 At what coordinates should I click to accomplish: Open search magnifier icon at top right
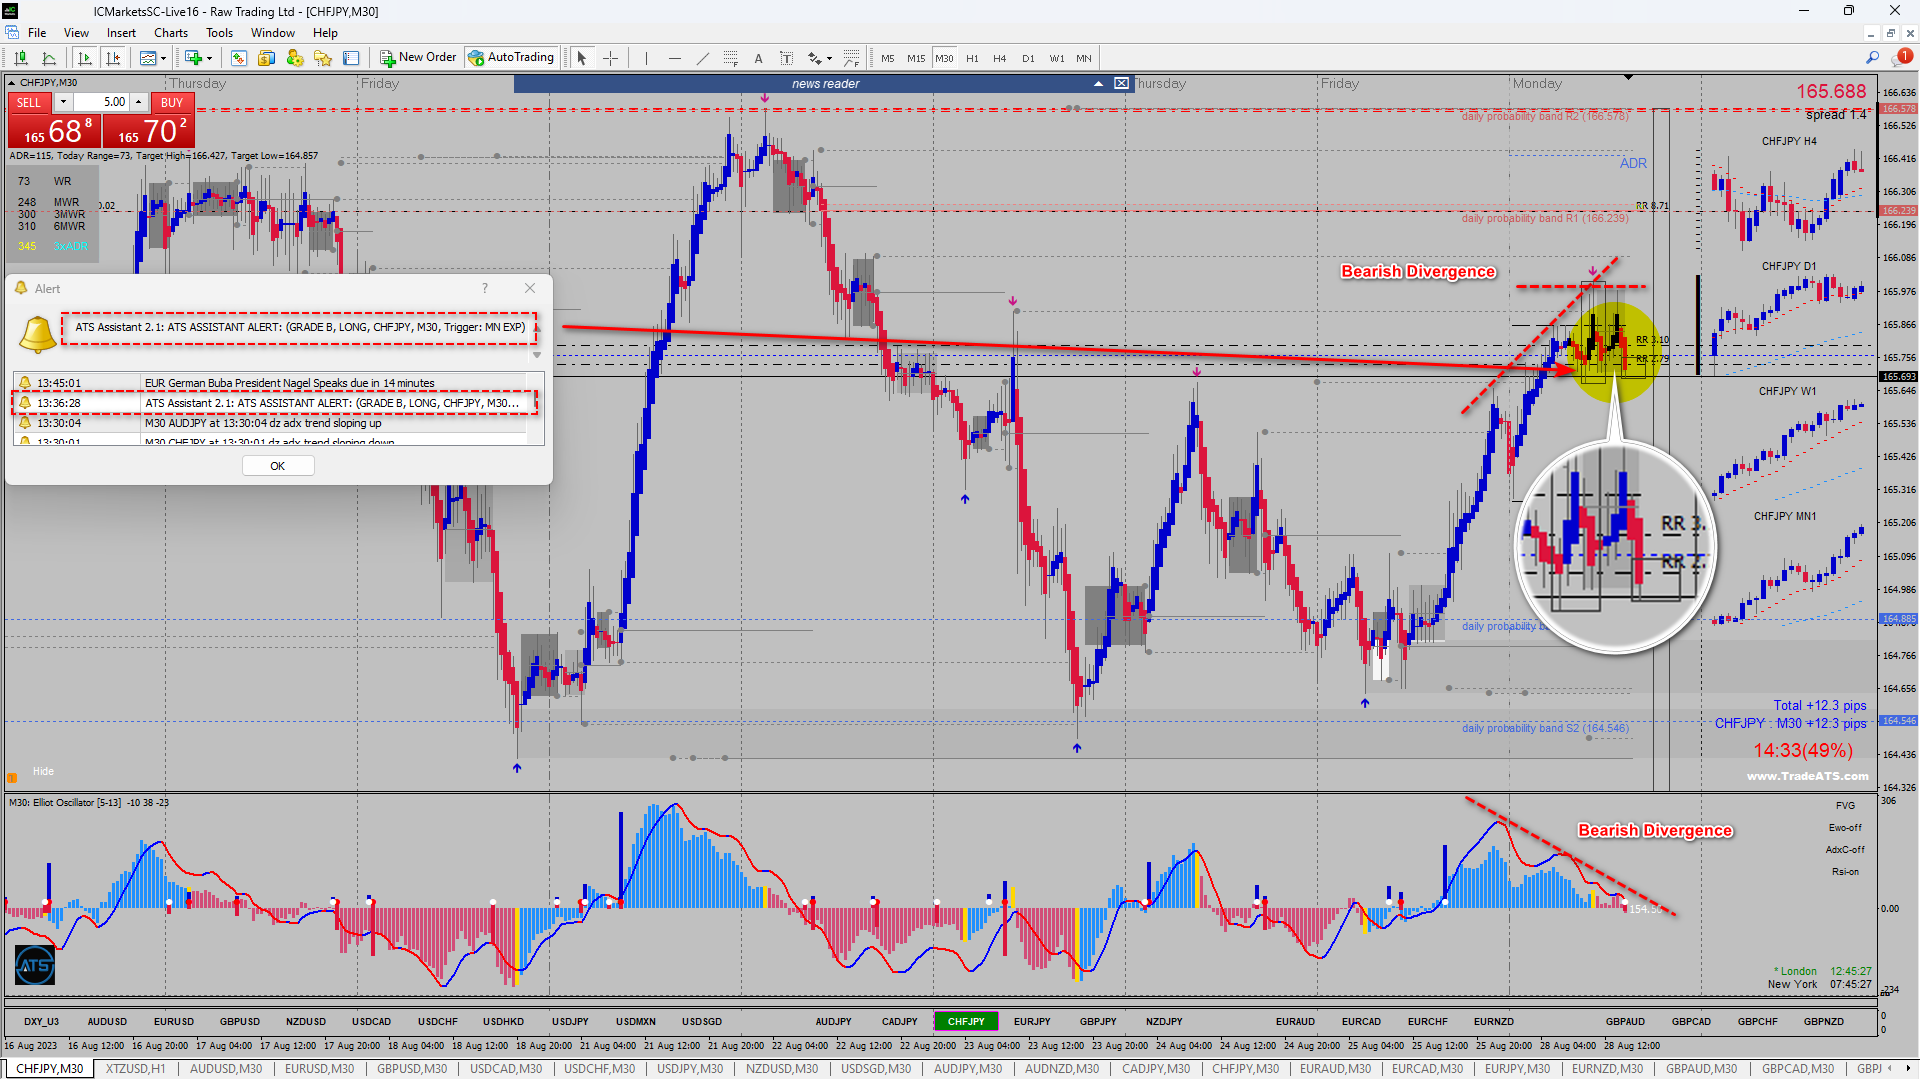1872,58
